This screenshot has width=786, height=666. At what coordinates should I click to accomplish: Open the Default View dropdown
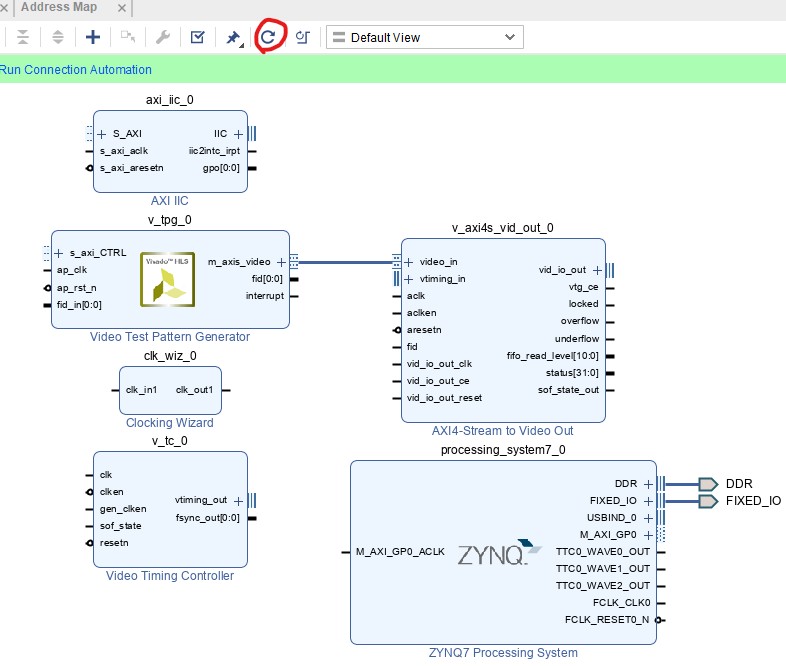coord(425,37)
